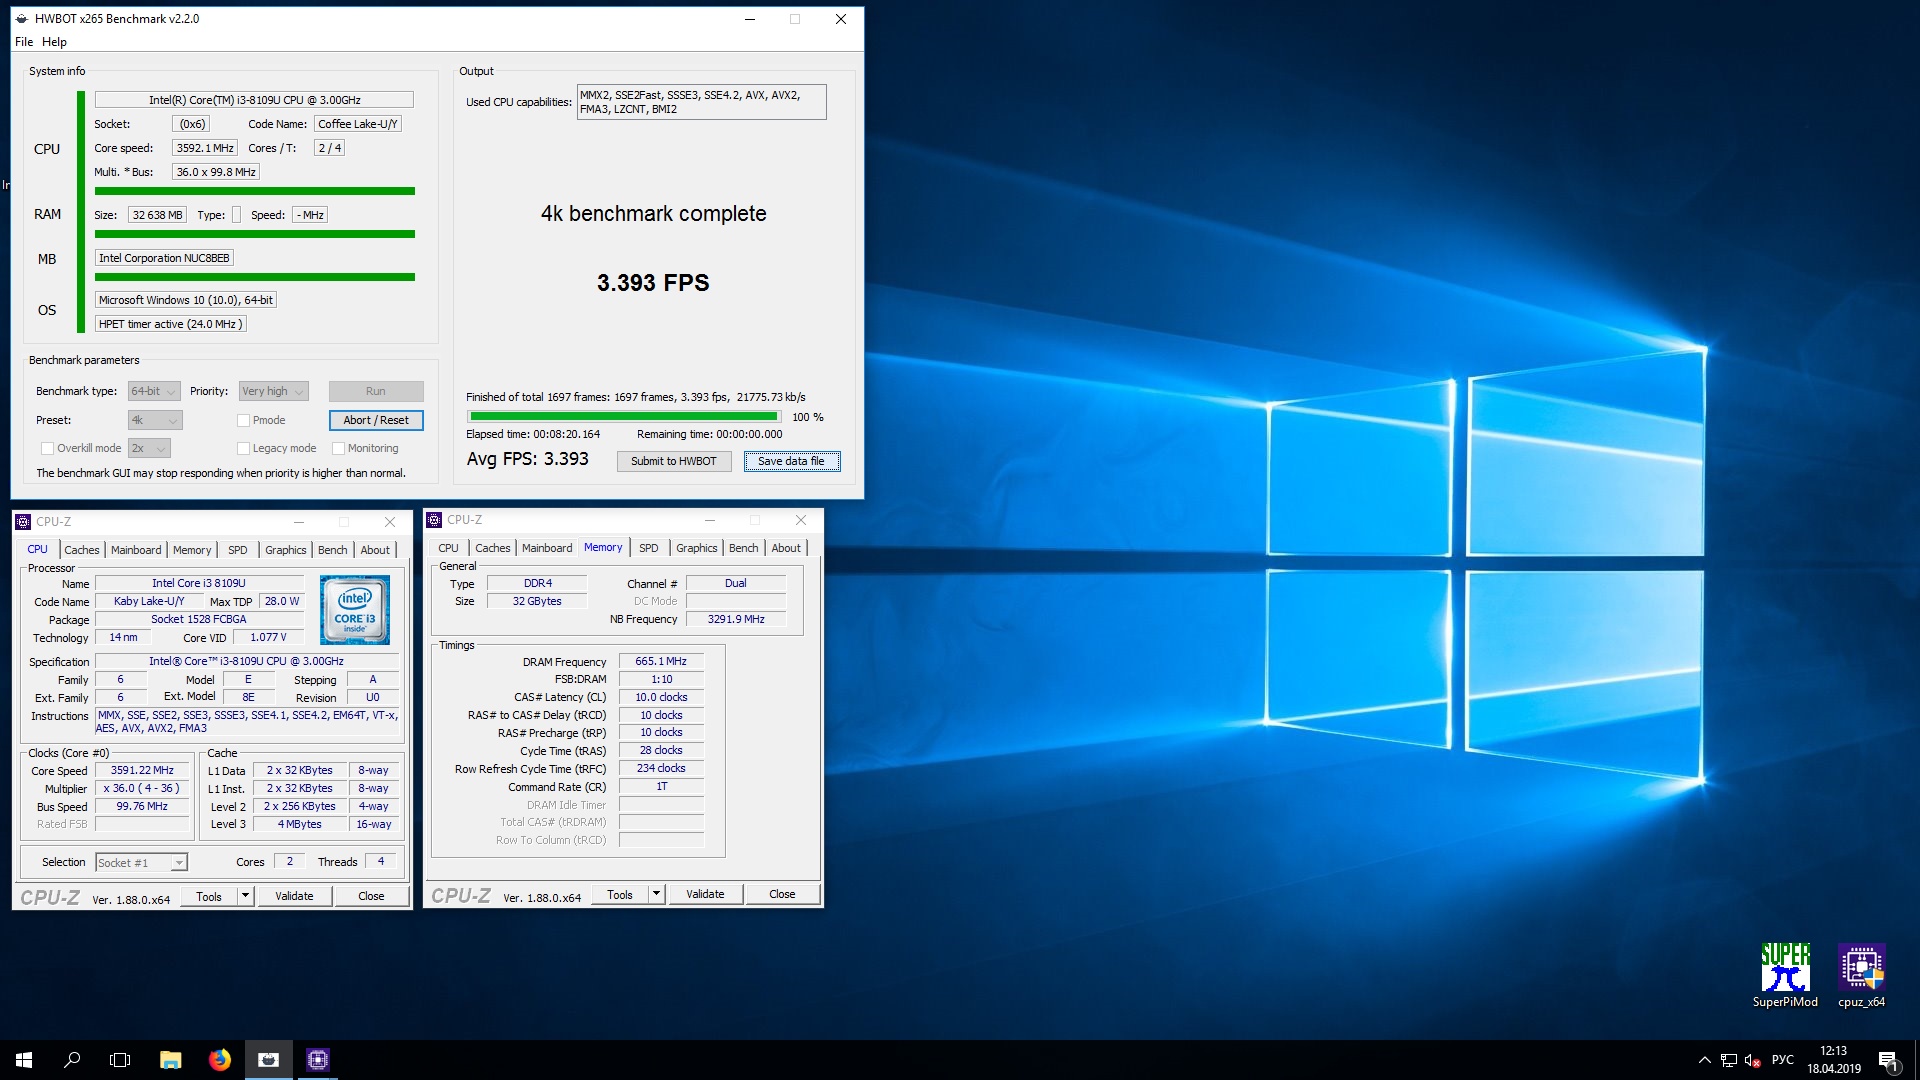
Task: Click Tools button in right CPU-Z
Action: [x=620, y=895]
